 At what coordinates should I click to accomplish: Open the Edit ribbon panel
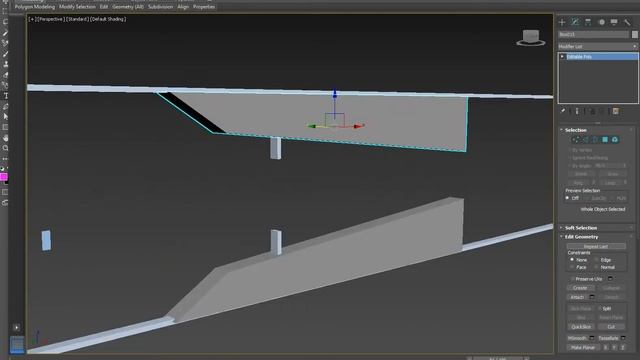[104, 7]
